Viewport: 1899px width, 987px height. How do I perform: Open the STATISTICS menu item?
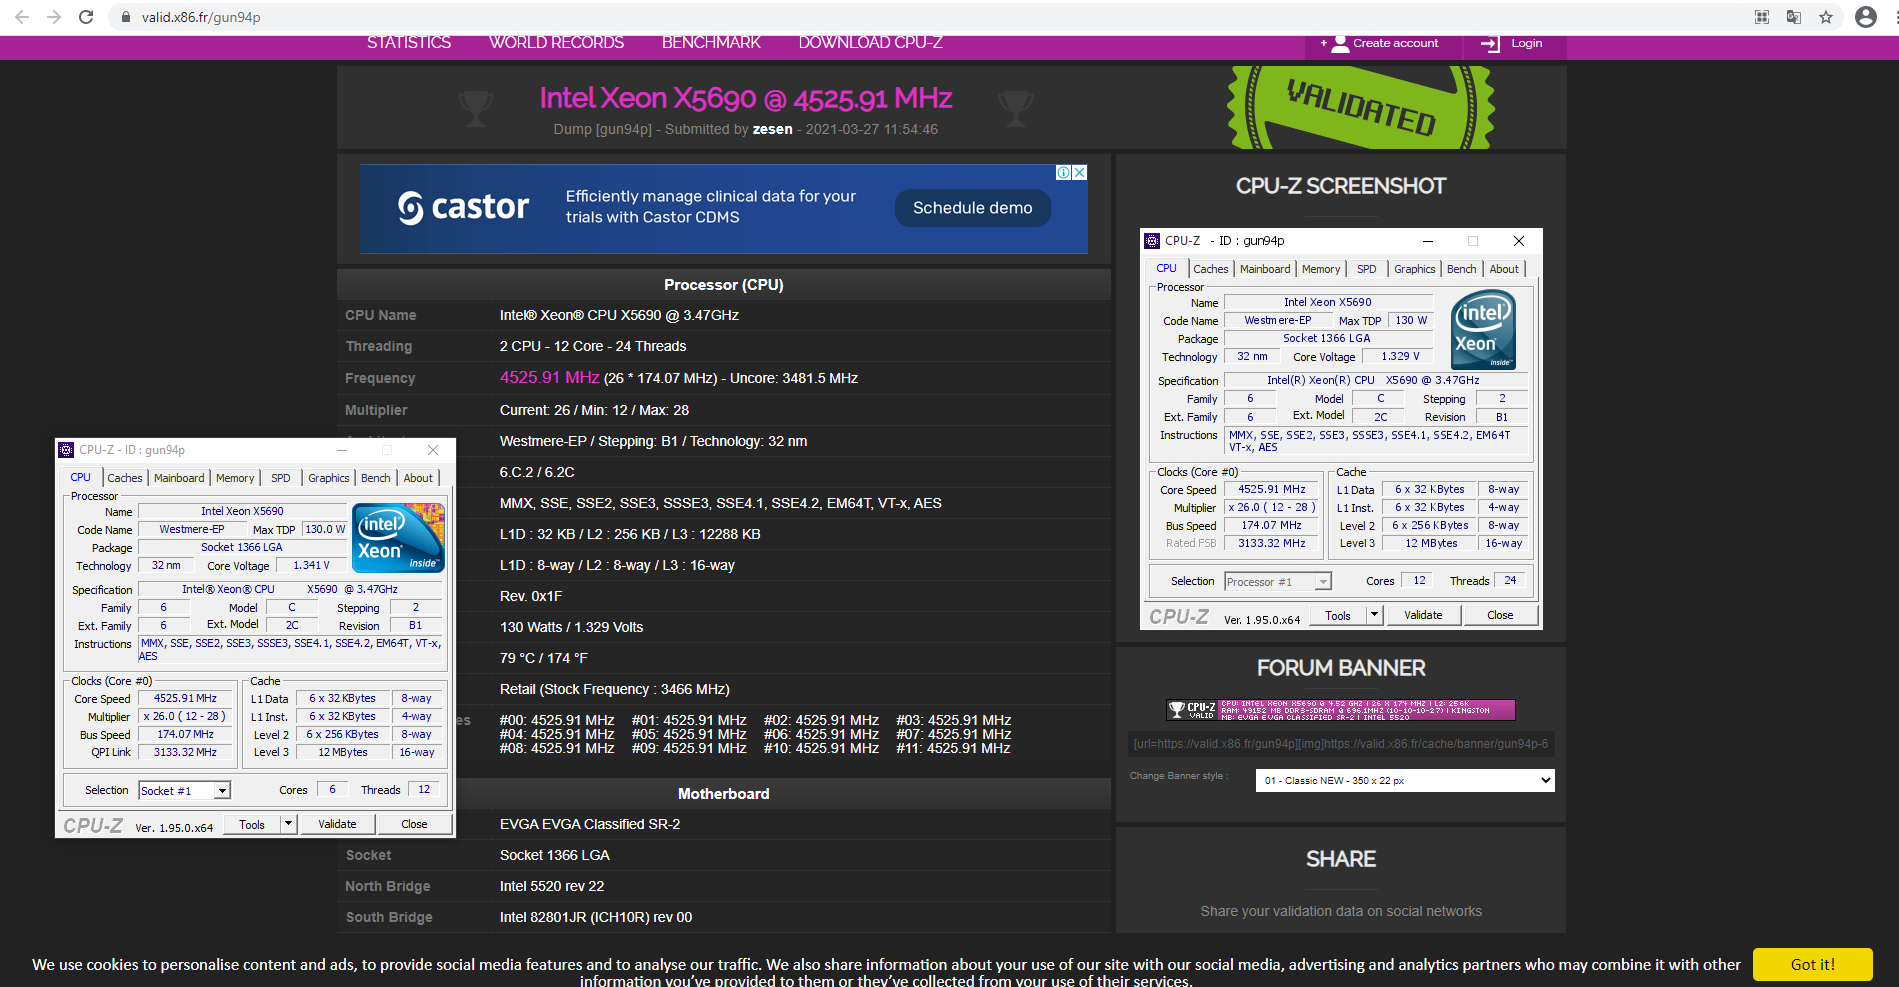pos(409,43)
